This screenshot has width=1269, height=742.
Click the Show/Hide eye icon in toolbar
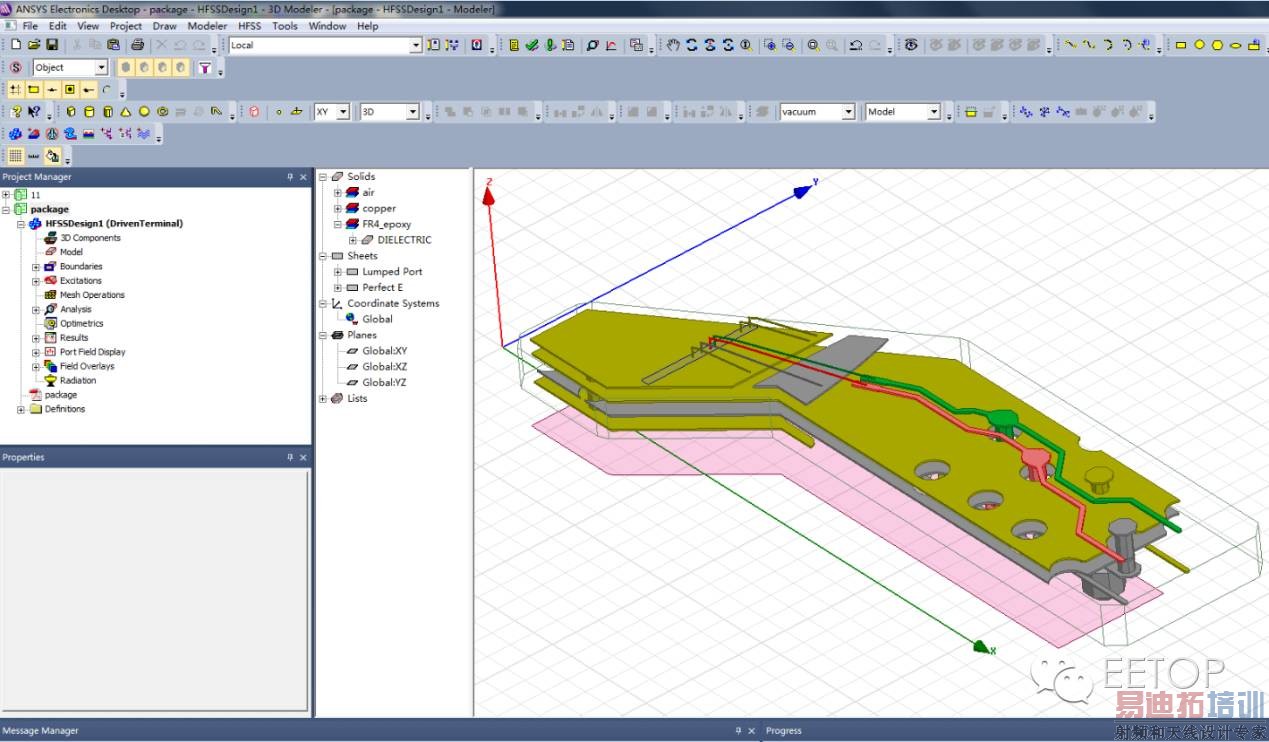coord(910,45)
